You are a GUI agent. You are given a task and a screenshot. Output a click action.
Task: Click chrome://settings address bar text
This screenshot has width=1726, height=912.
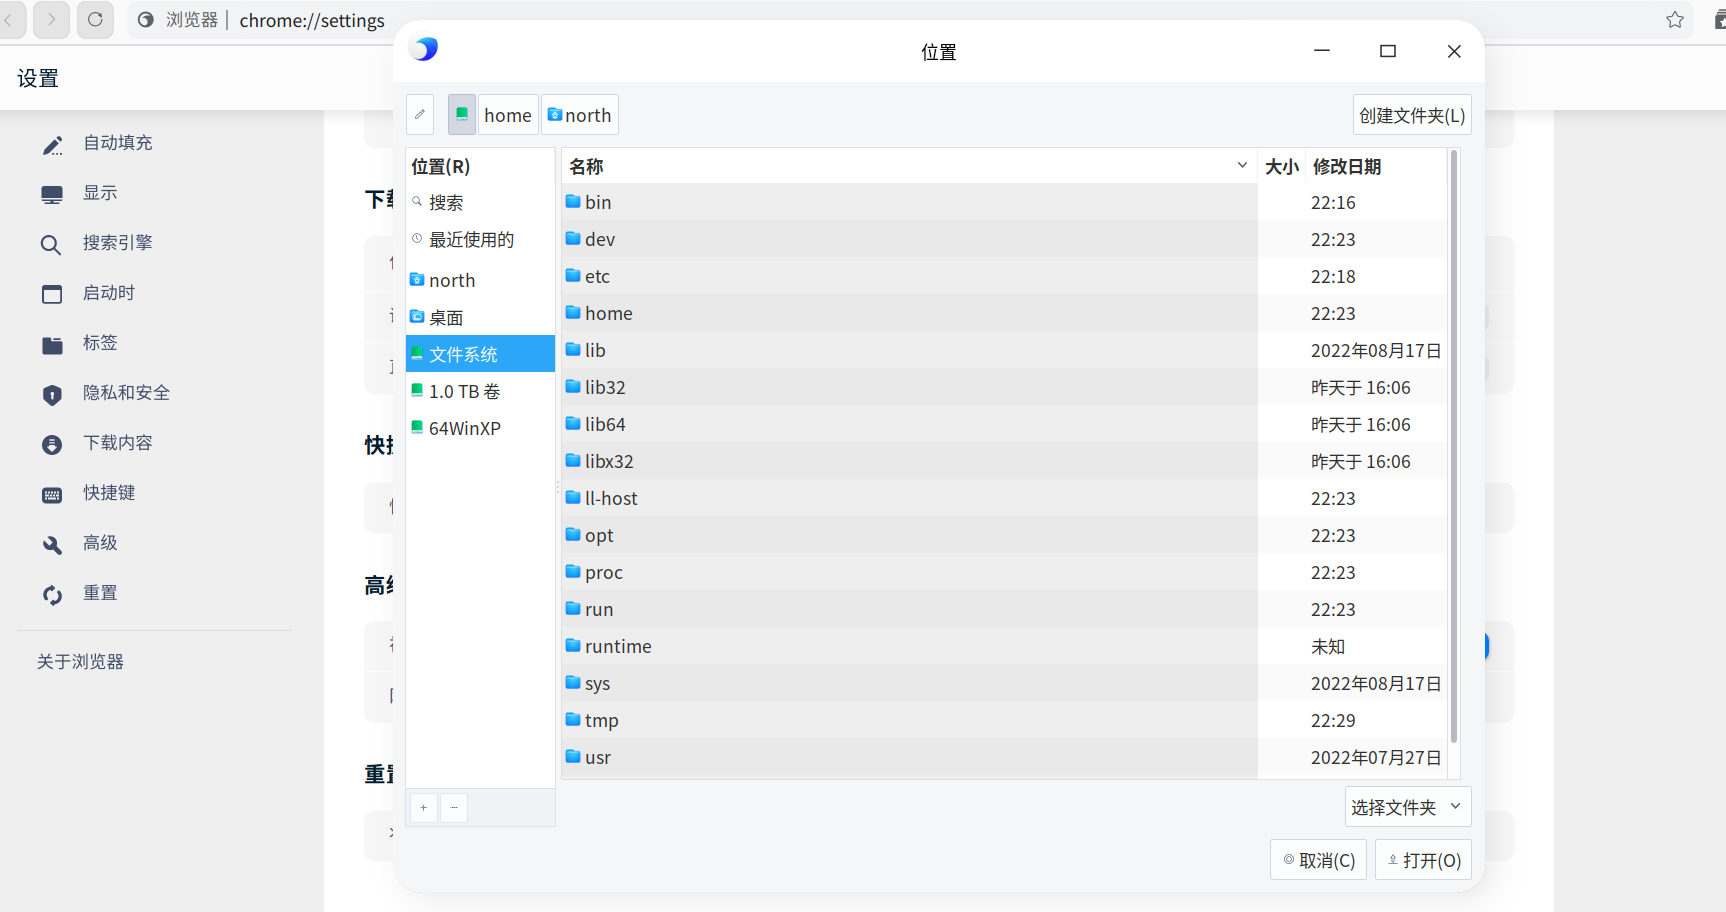[312, 20]
